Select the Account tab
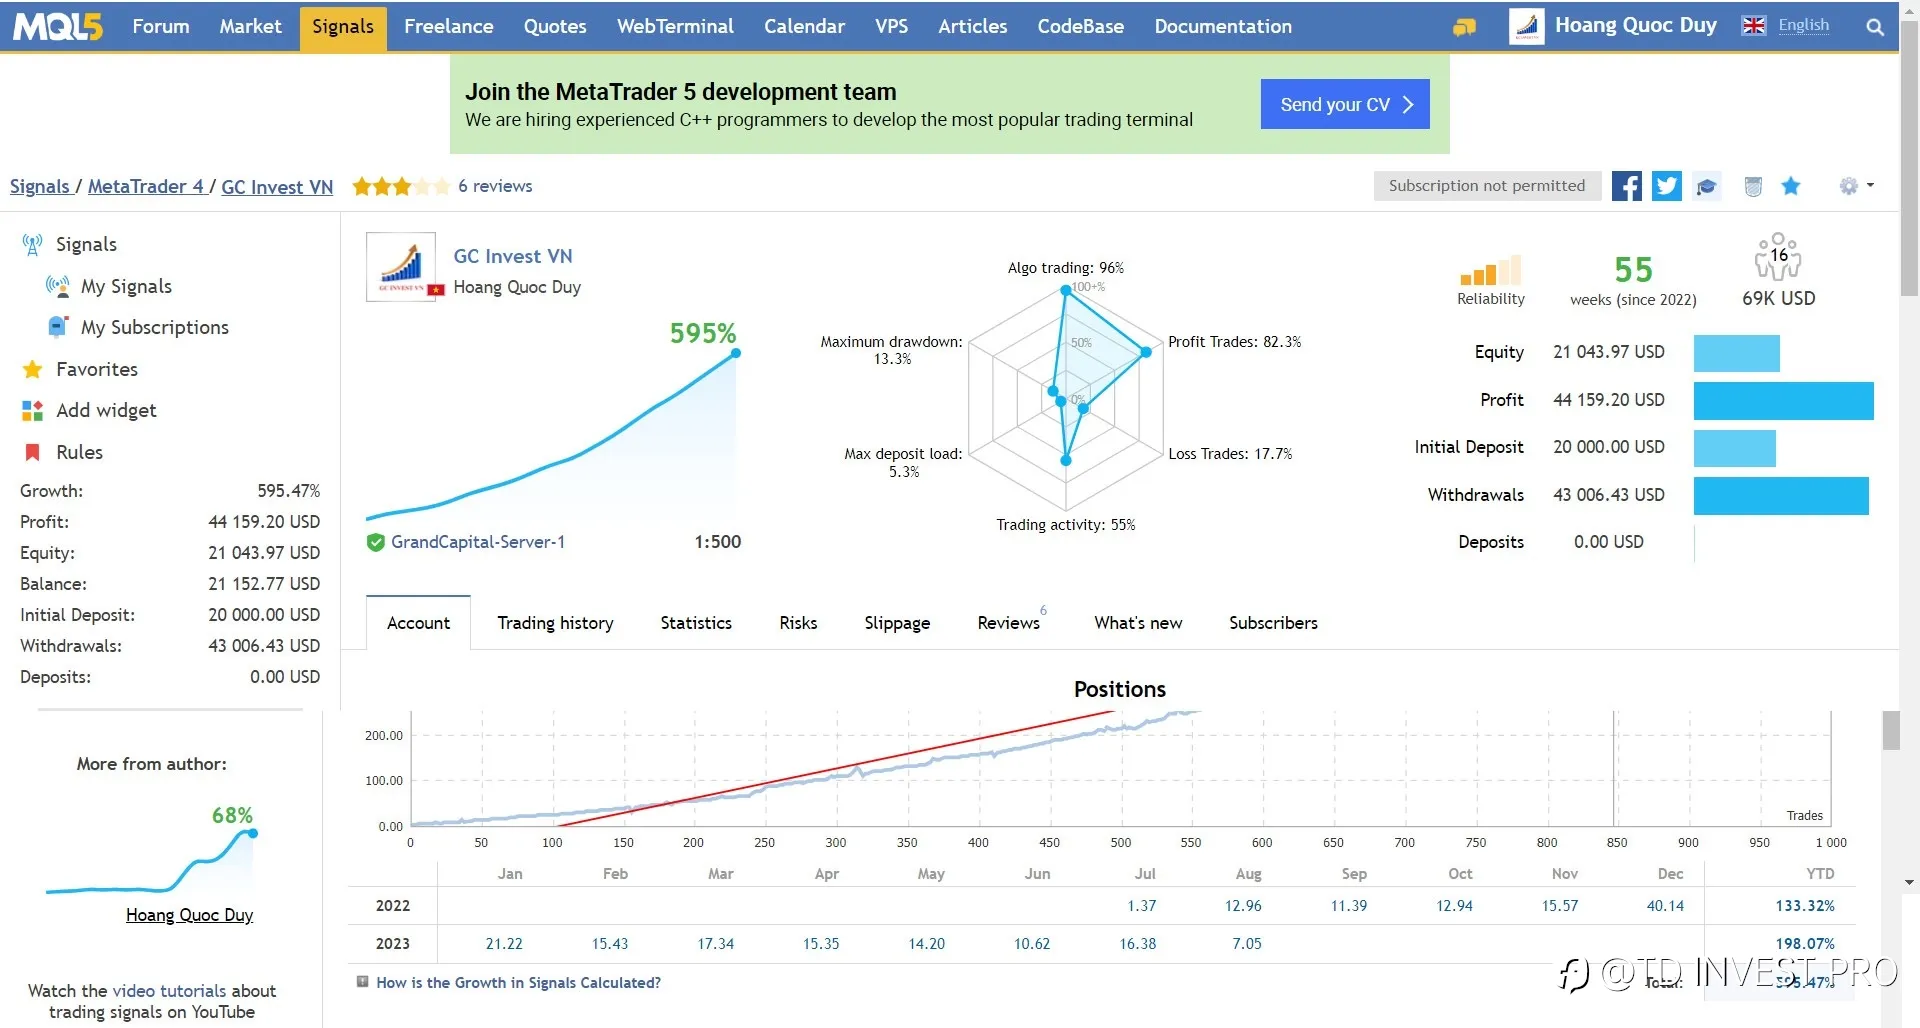 pyautogui.click(x=418, y=623)
